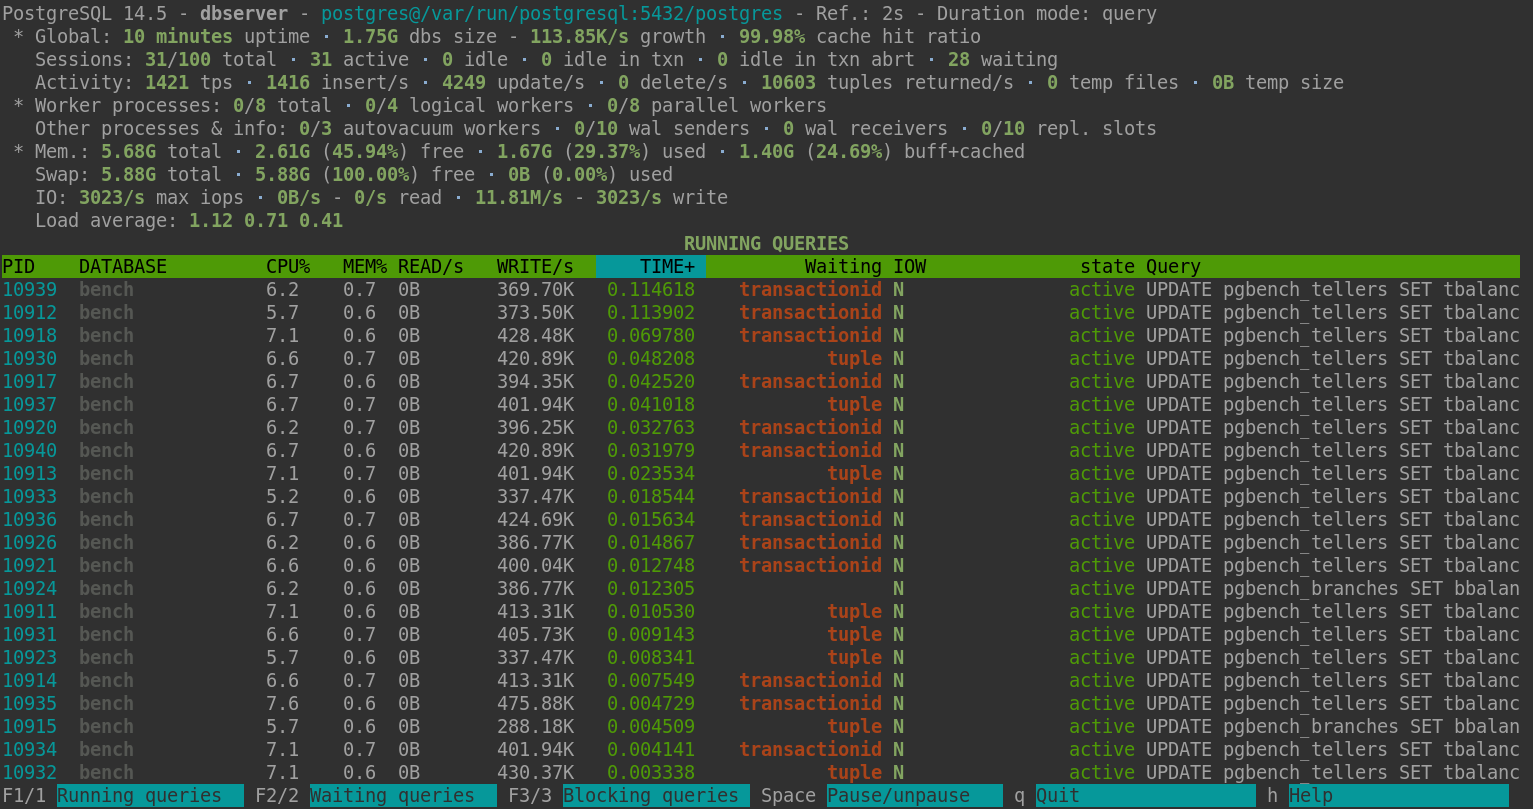The image size is (1533, 809).
Task: Click the state column header
Action: (1107, 267)
